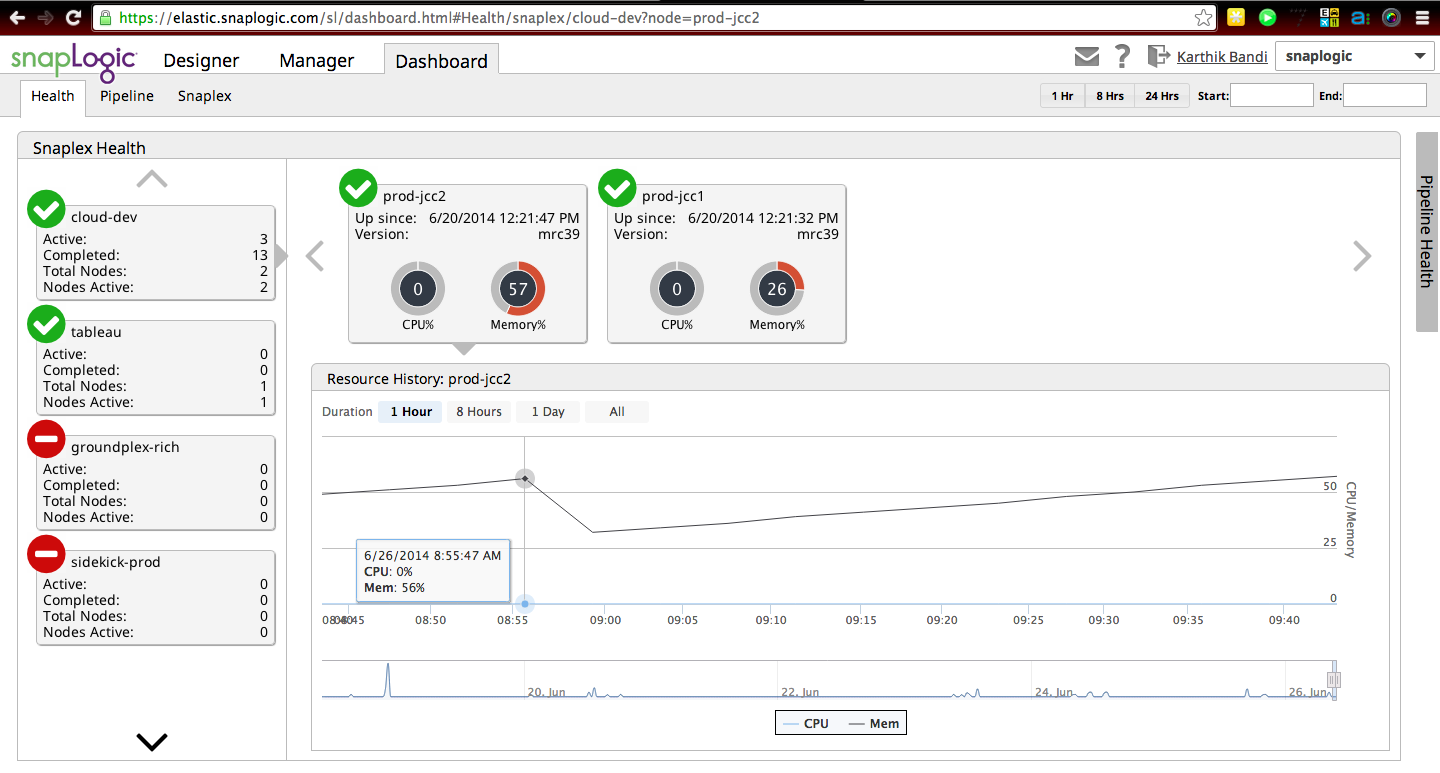Screen dimensions: 1440x773
Task: Open the snaplogic organization dropdown
Action: [x=1355, y=56]
